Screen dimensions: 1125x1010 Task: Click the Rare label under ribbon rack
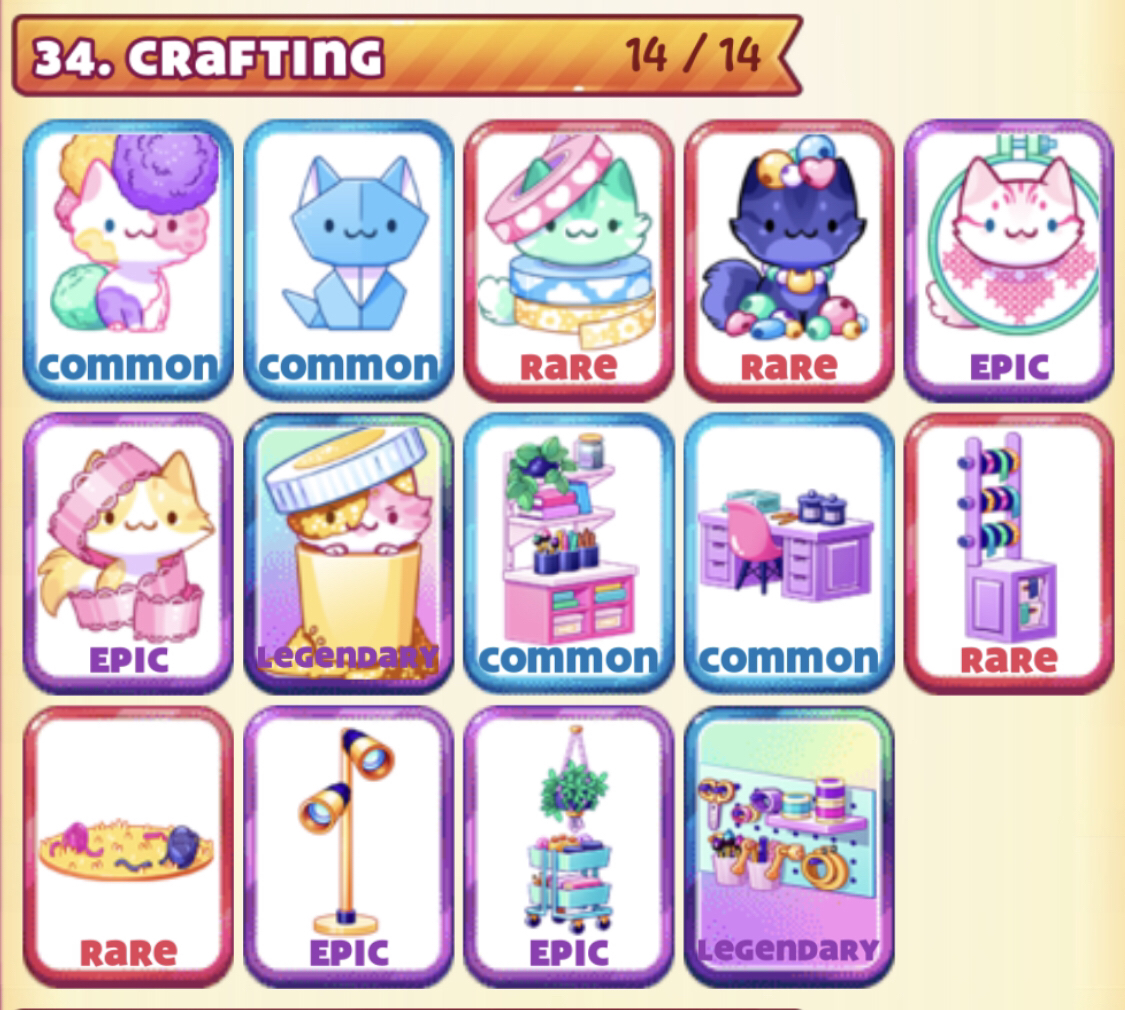[1009, 659]
